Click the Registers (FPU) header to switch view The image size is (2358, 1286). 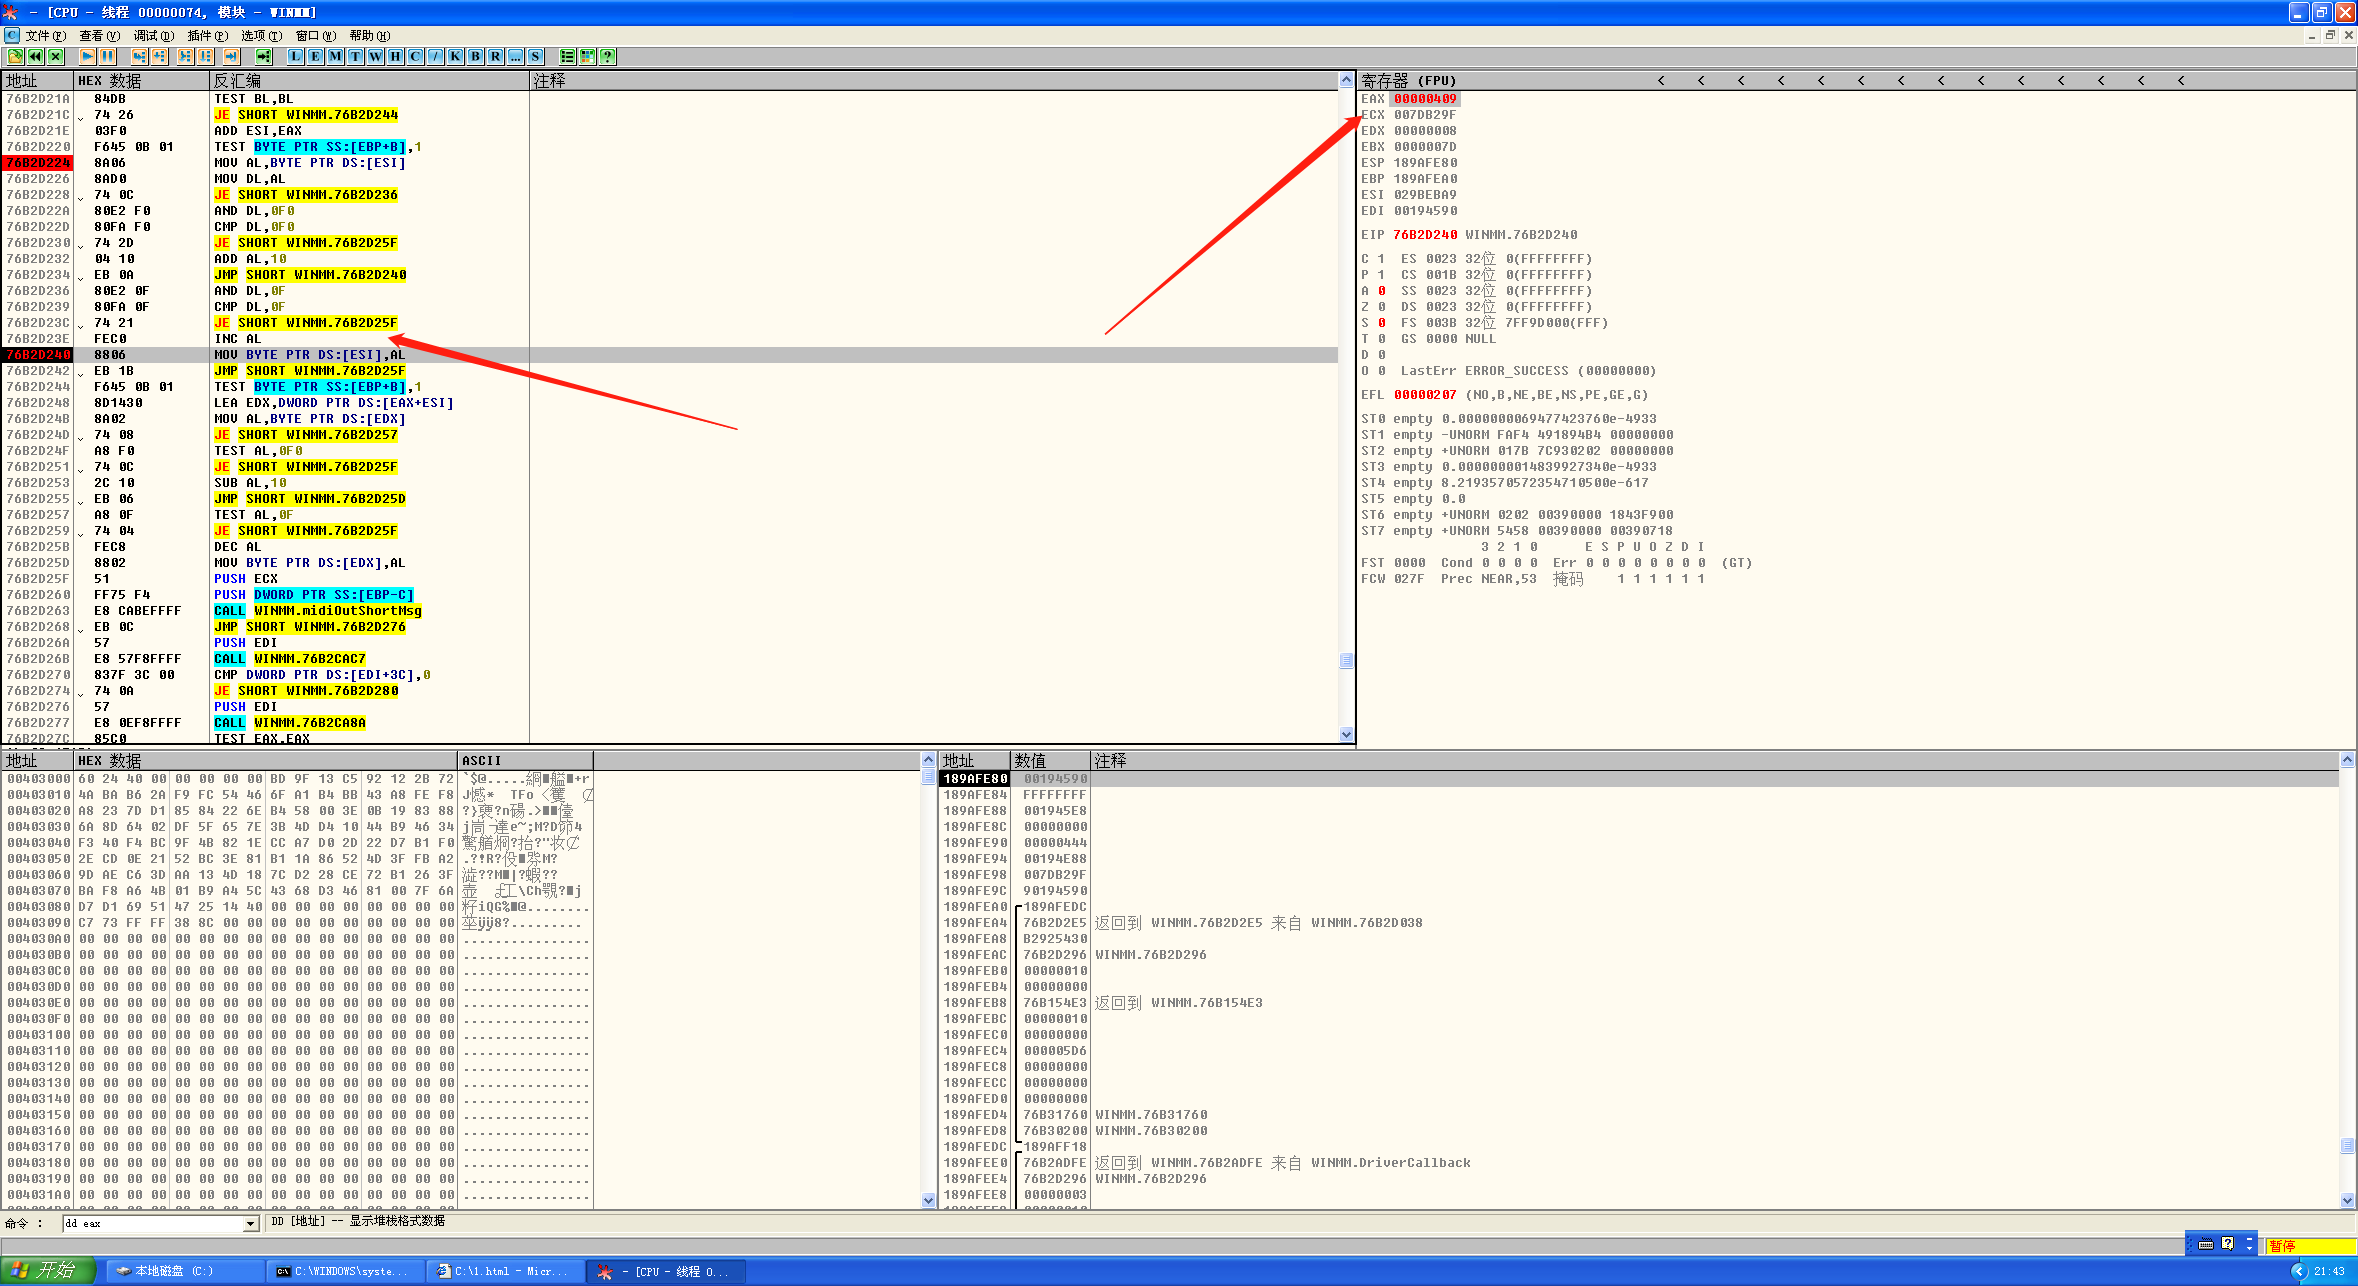(x=1408, y=81)
